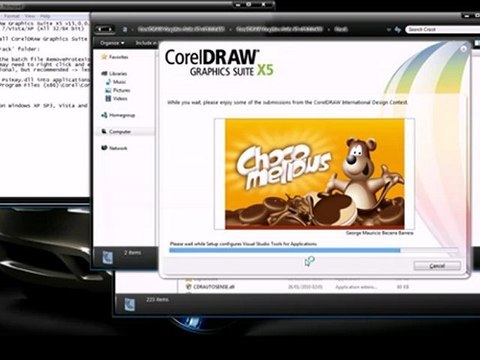The height and width of the screenshot is (360, 480).
Task: Close the Notepad window
Action: tap(264, 5)
